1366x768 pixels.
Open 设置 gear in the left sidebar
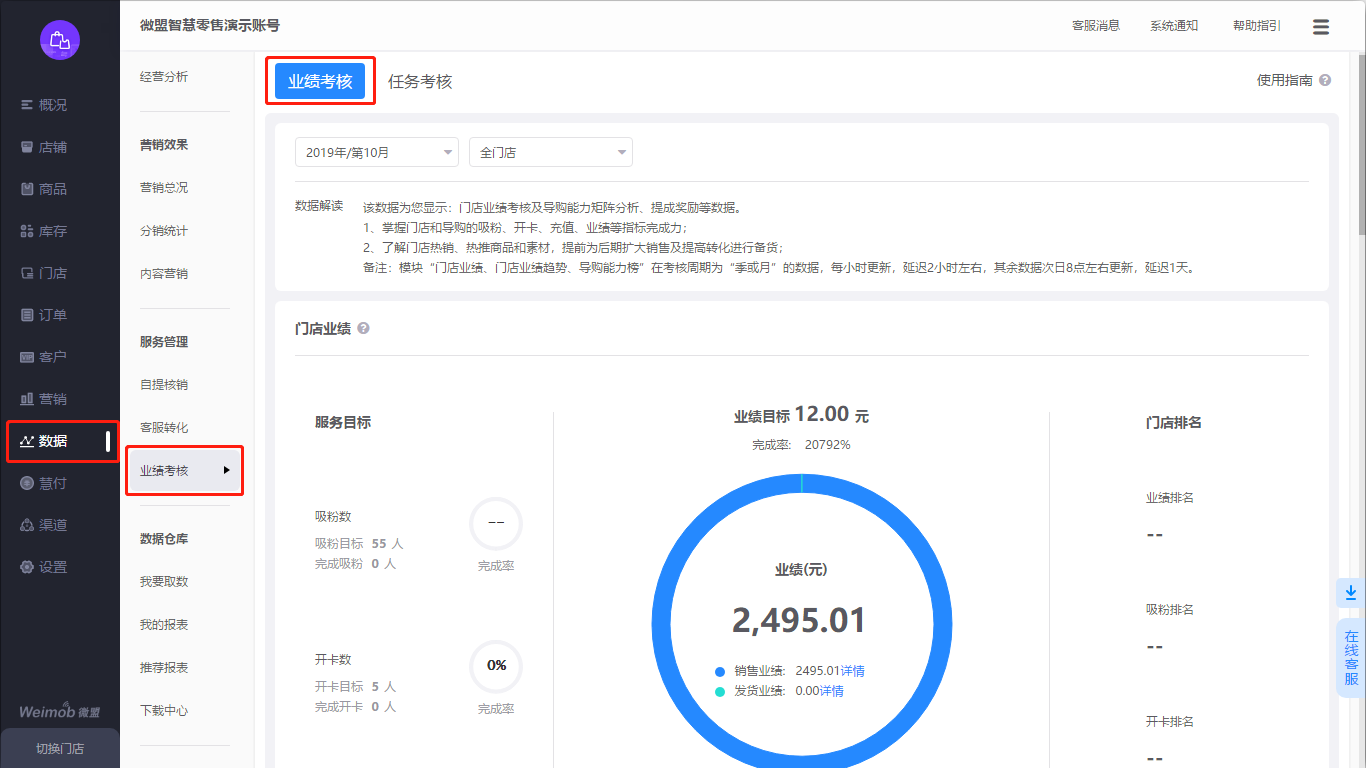[x=52, y=567]
